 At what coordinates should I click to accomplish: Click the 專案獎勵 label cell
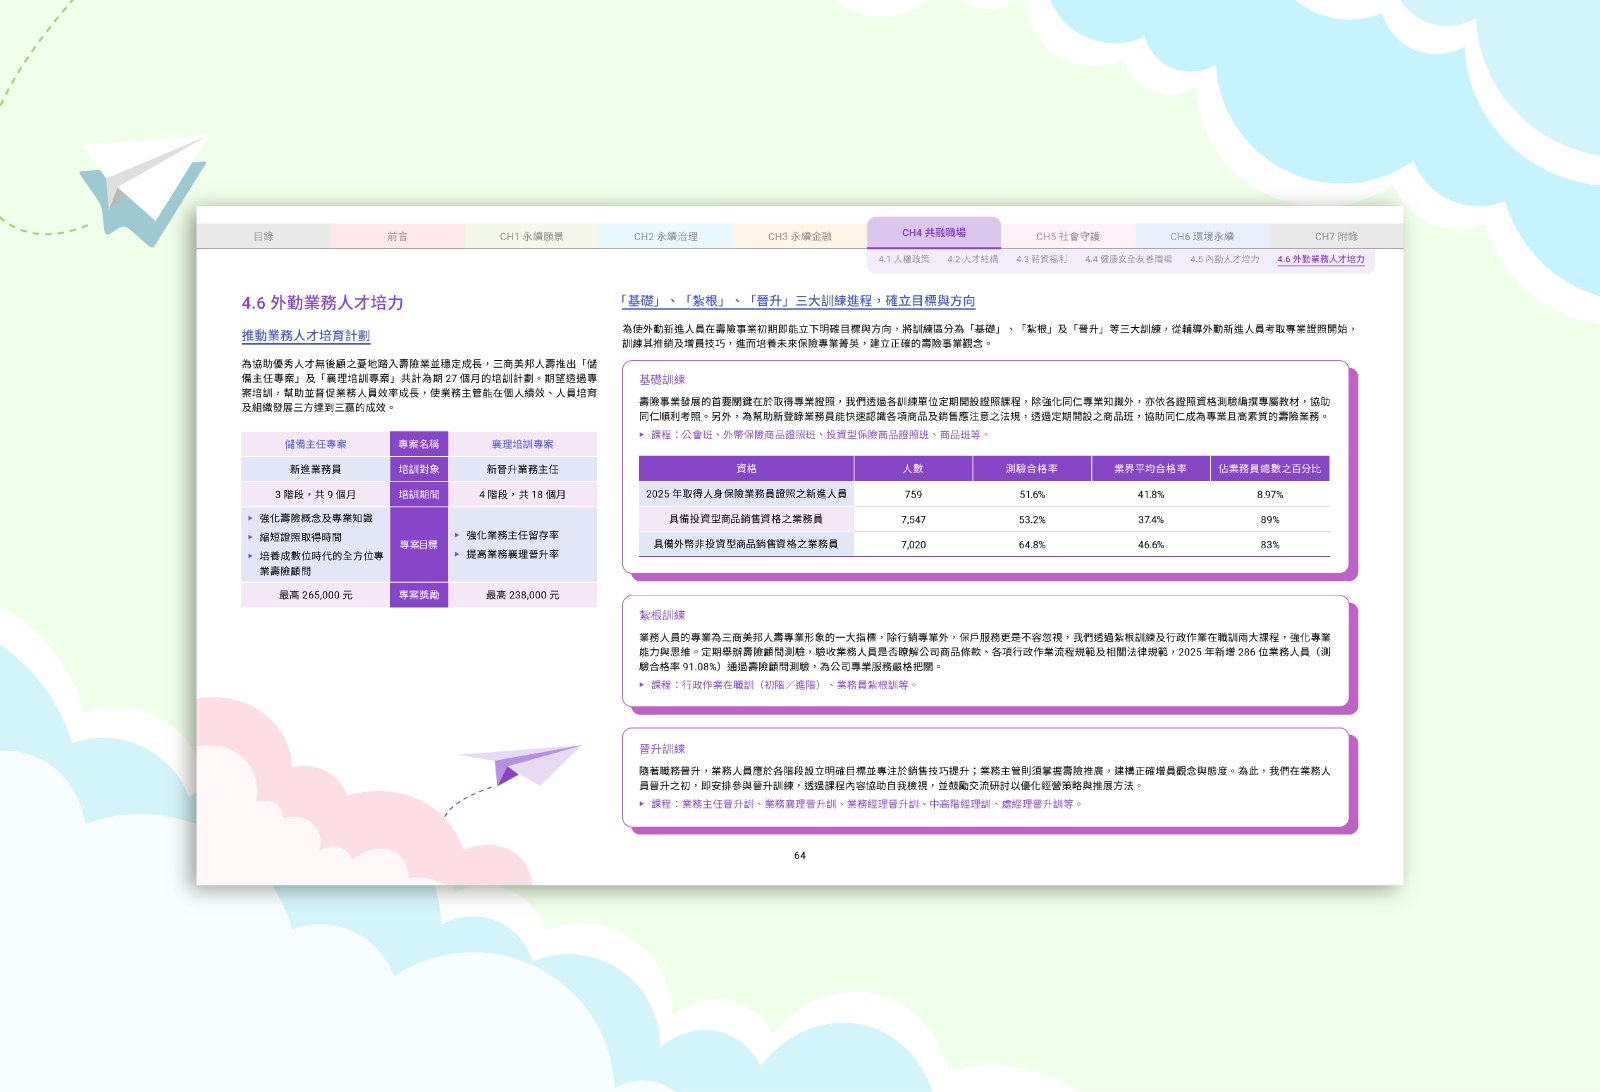pyautogui.click(x=419, y=595)
